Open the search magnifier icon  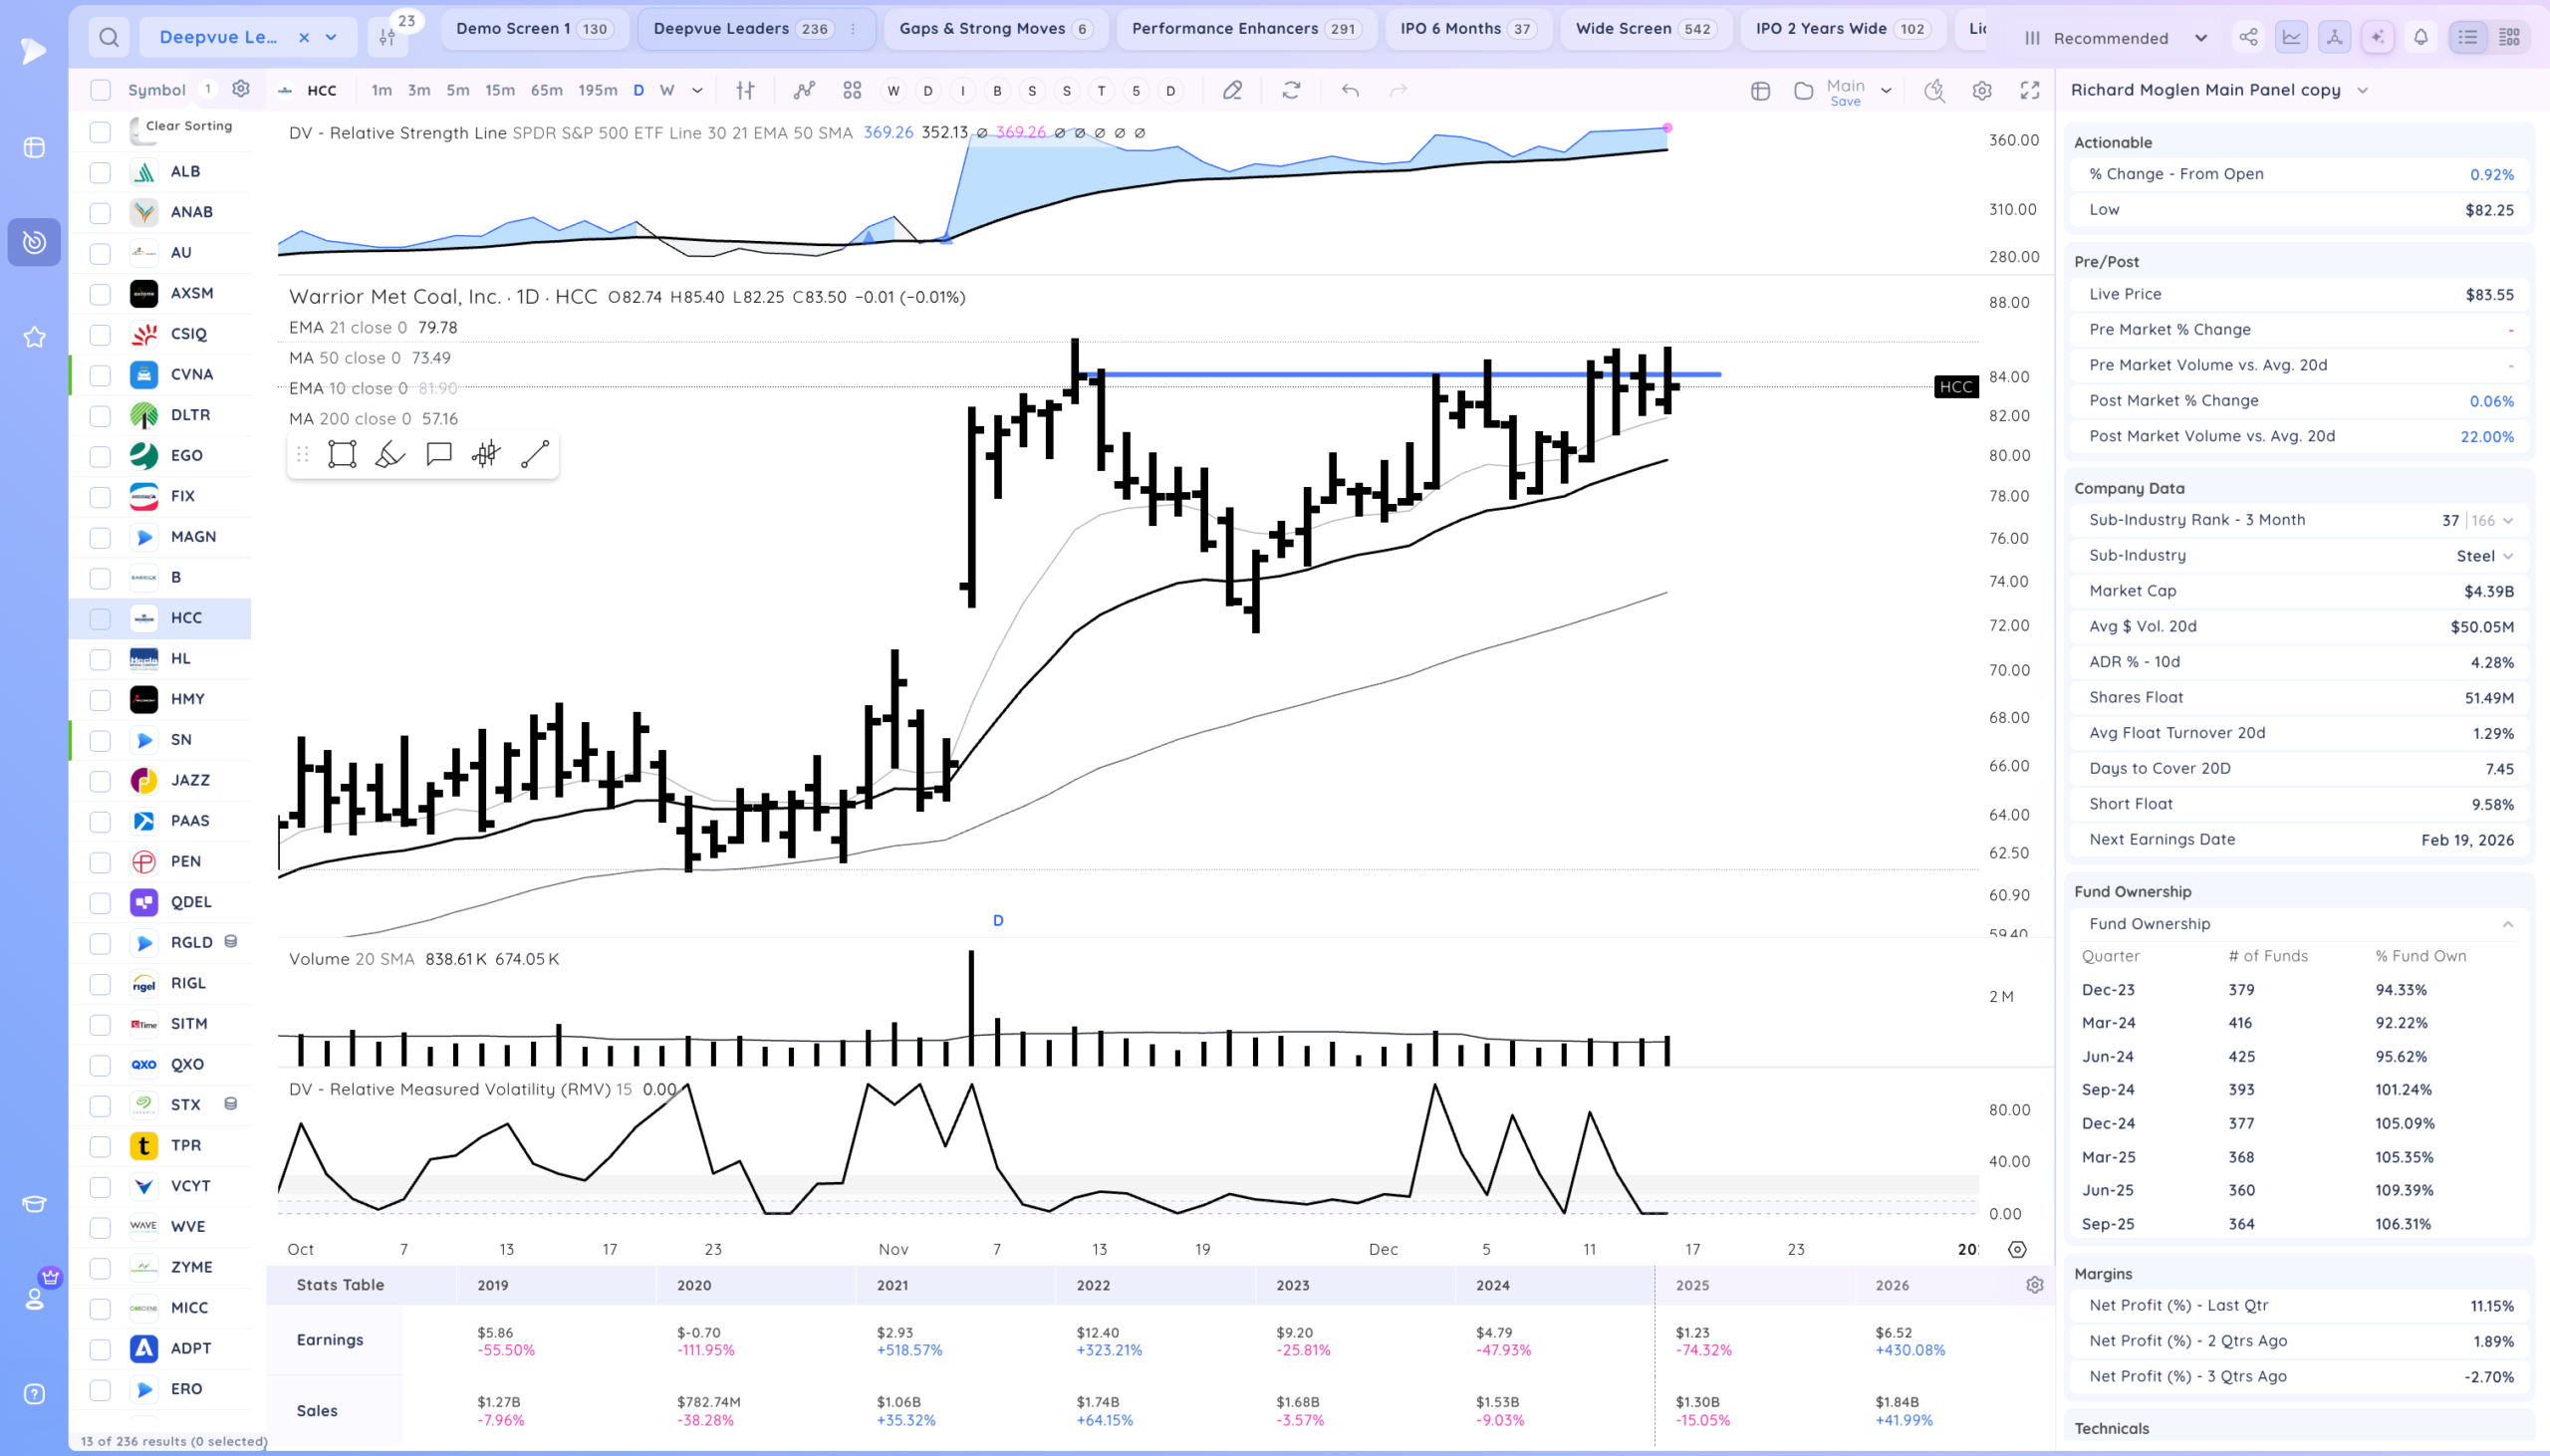click(x=109, y=38)
